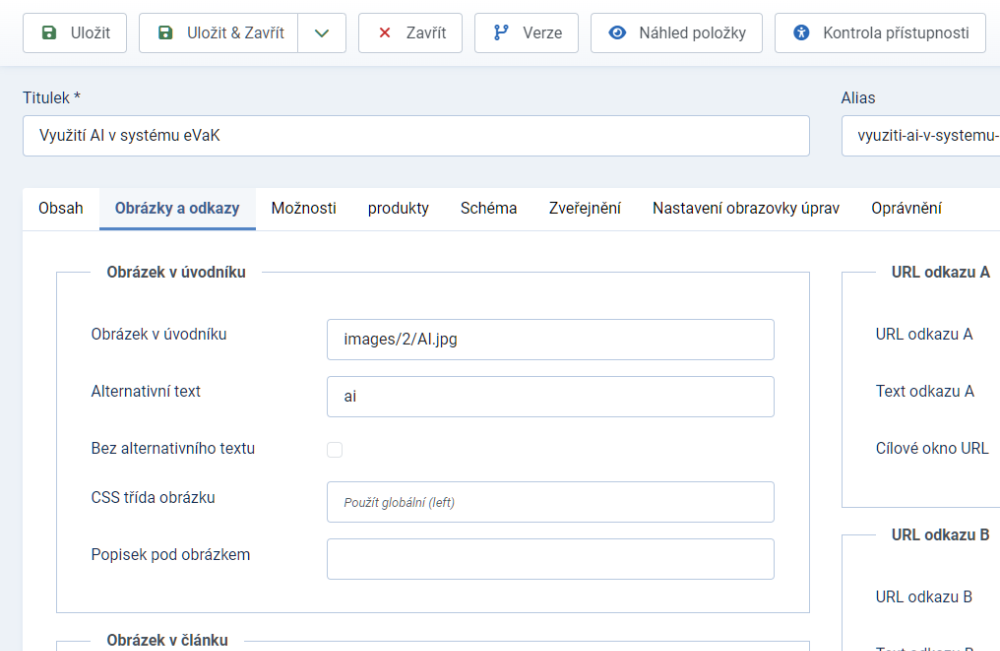Select the Možnosti tab
This screenshot has height=651, width=1000.
tap(303, 208)
